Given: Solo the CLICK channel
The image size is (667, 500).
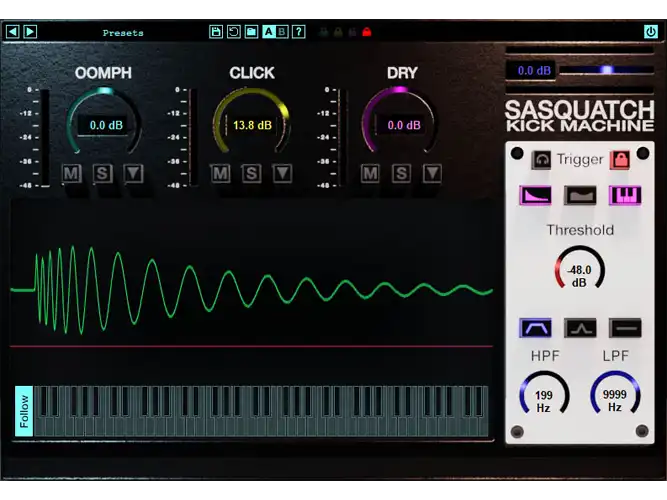Looking at the screenshot, I should click(251, 173).
